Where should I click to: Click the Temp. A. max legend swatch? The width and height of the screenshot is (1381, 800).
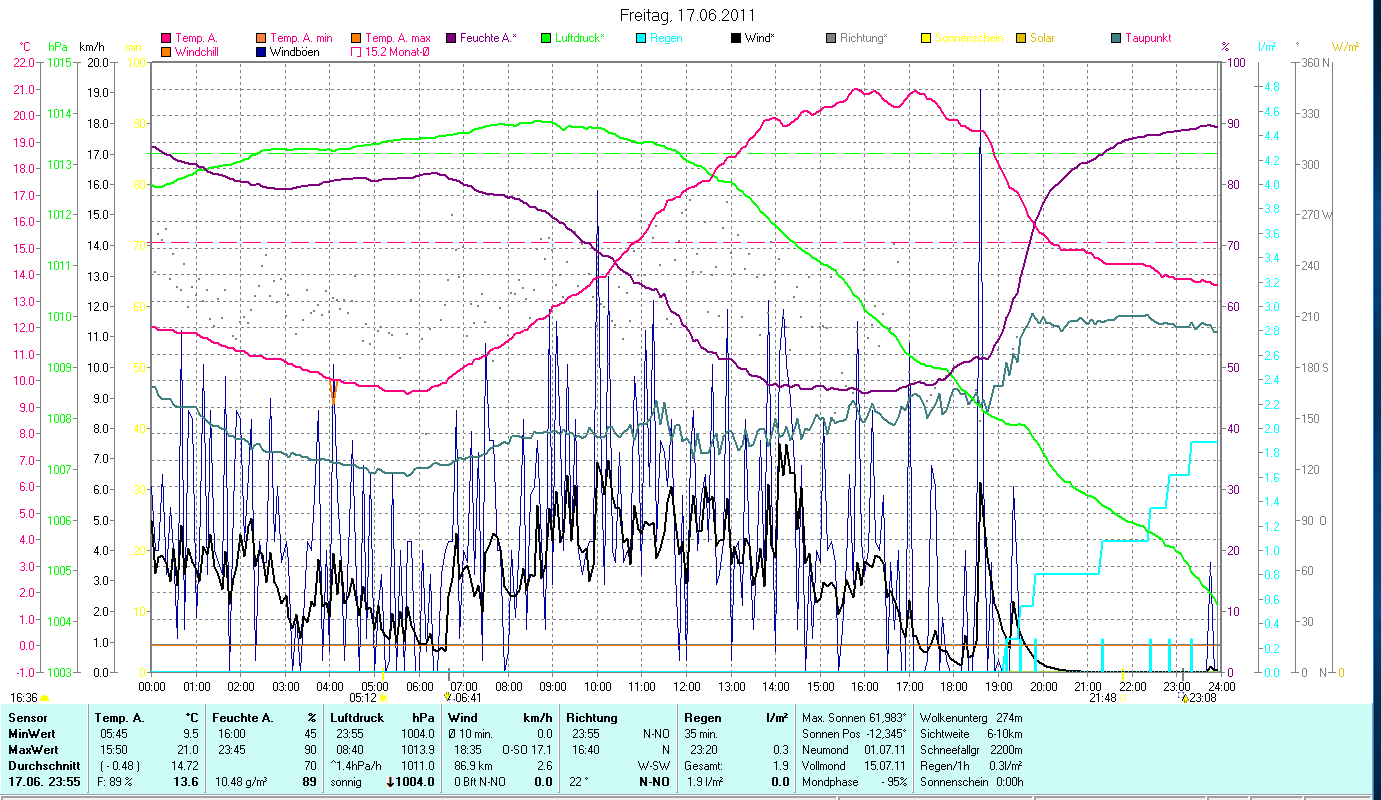click(x=356, y=38)
